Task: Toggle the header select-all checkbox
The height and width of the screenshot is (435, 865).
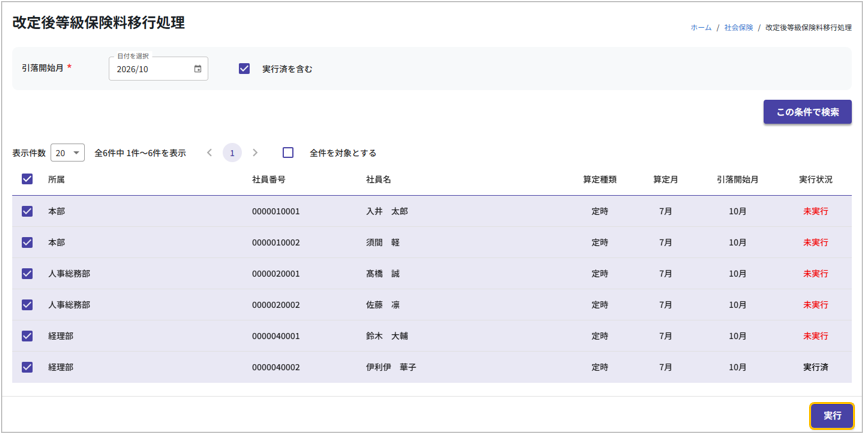Action: point(27,180)
